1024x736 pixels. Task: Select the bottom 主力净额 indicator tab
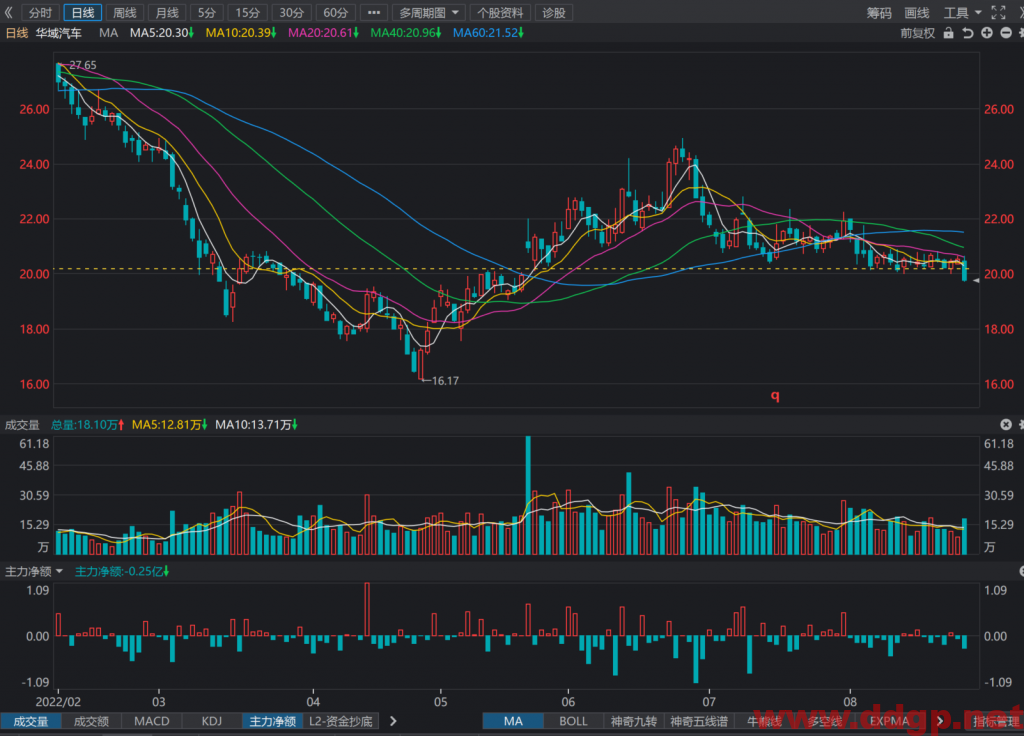pos(272,721)
